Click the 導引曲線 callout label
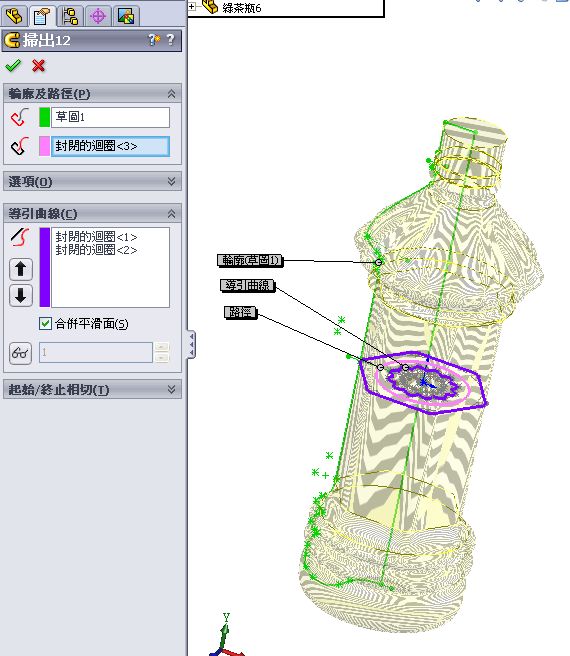The height and width of the screenshot is (656, 570). (x=247, y=285)
